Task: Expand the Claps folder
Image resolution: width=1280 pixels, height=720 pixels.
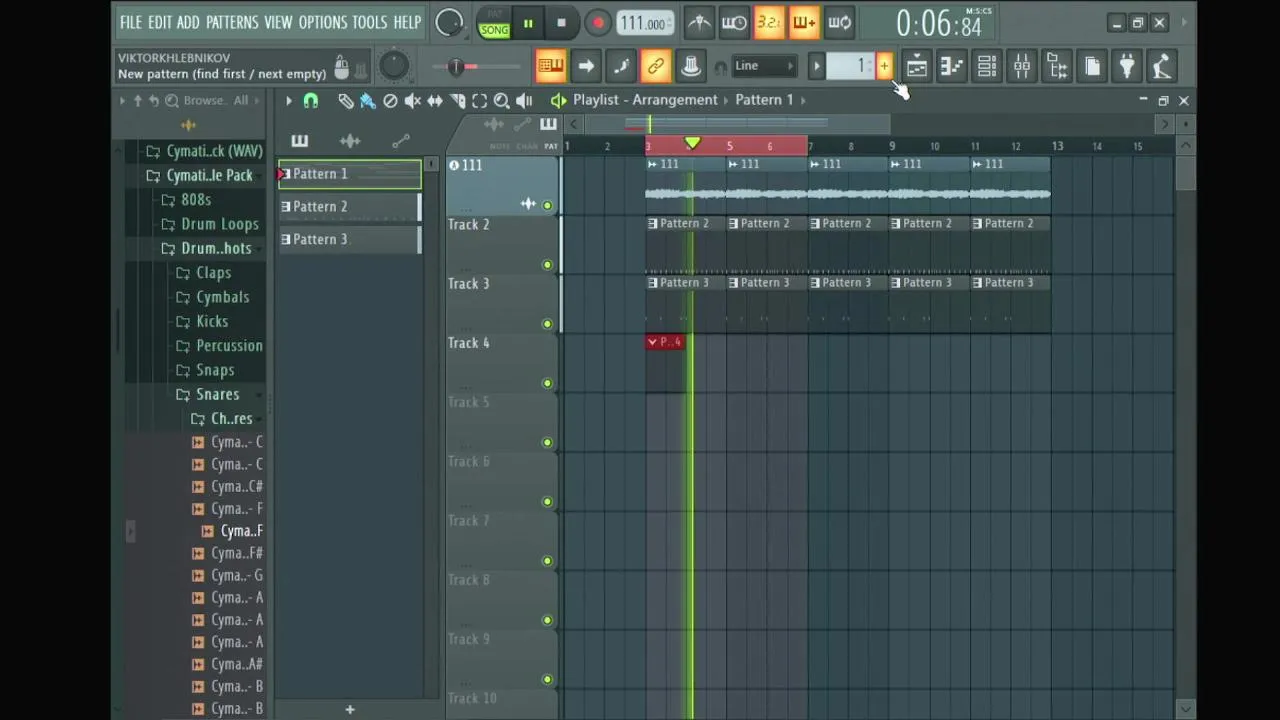Action: click(213, 273)
